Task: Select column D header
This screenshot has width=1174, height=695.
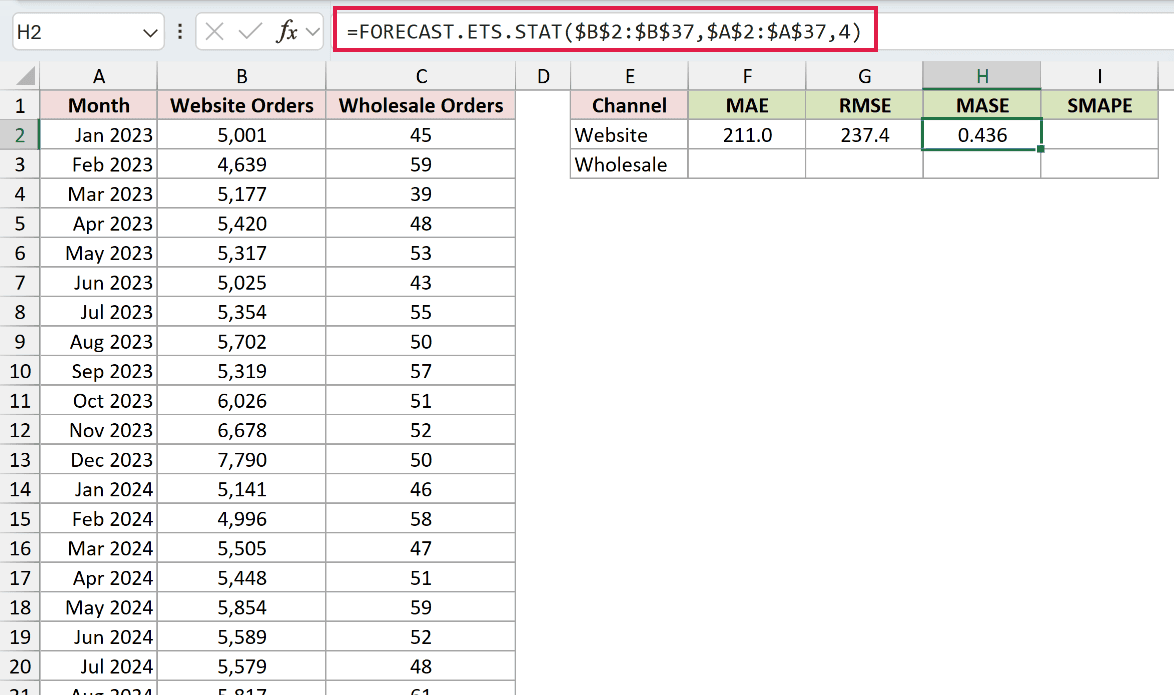Action: point(543,76)
